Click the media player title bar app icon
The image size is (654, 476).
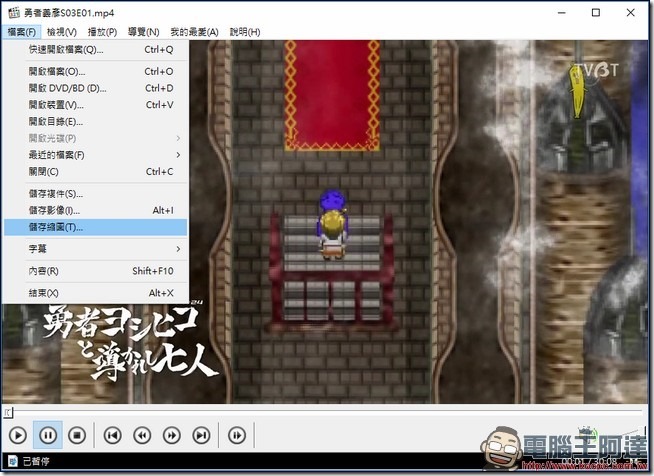tap(14, 13)
